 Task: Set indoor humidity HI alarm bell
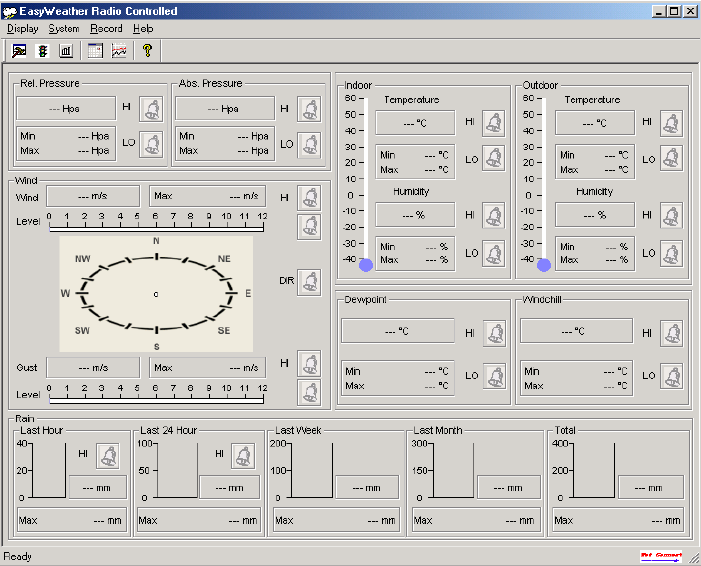click(x=494, y=216)
